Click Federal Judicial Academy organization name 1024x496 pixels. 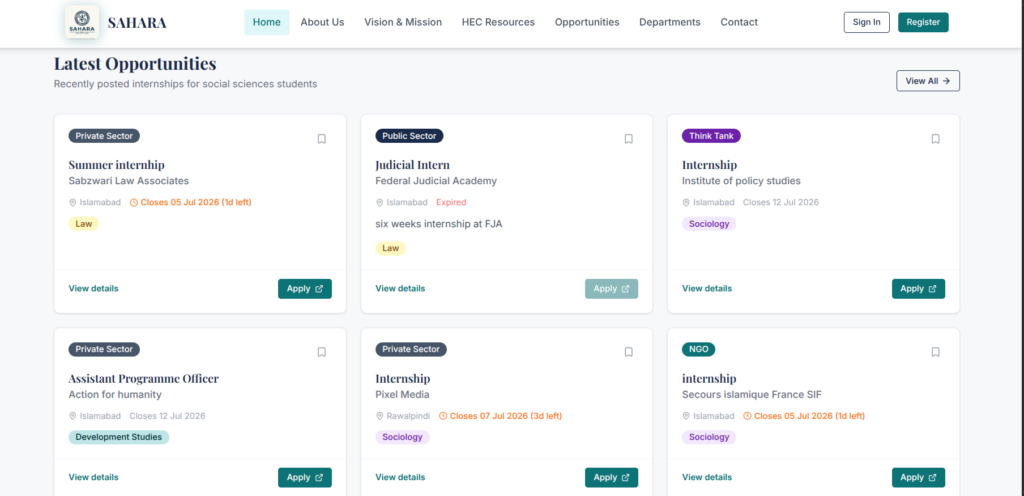(x=436, y=181)
